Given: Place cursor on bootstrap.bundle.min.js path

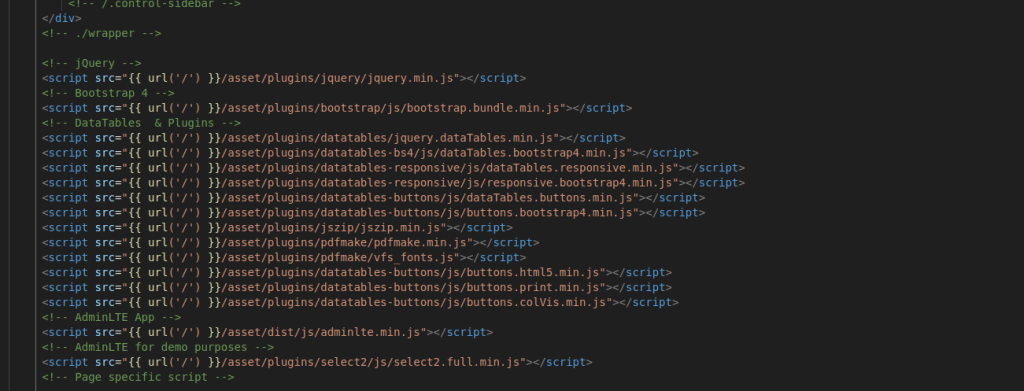Looking at the screenshot, I should (x=393, y=108).
